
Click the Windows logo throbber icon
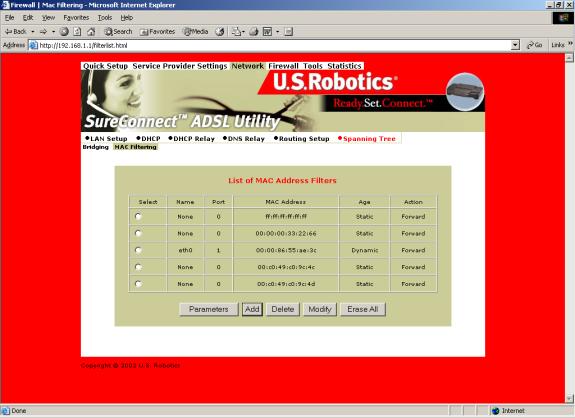pos(563,18)
